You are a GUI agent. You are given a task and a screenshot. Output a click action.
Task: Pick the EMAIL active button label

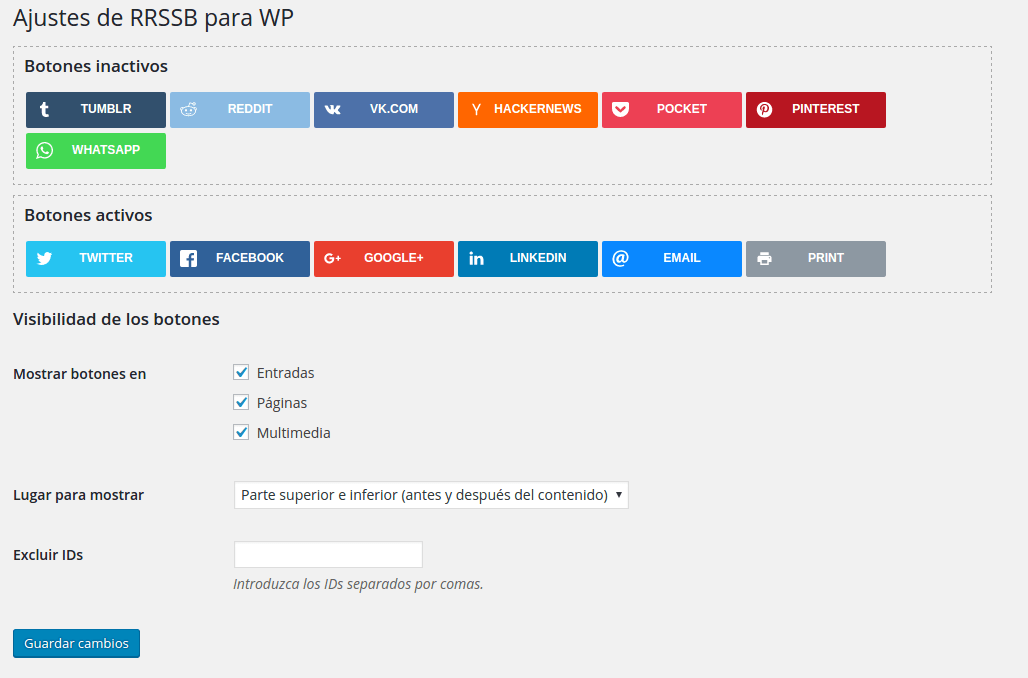(x=682, y=258)
